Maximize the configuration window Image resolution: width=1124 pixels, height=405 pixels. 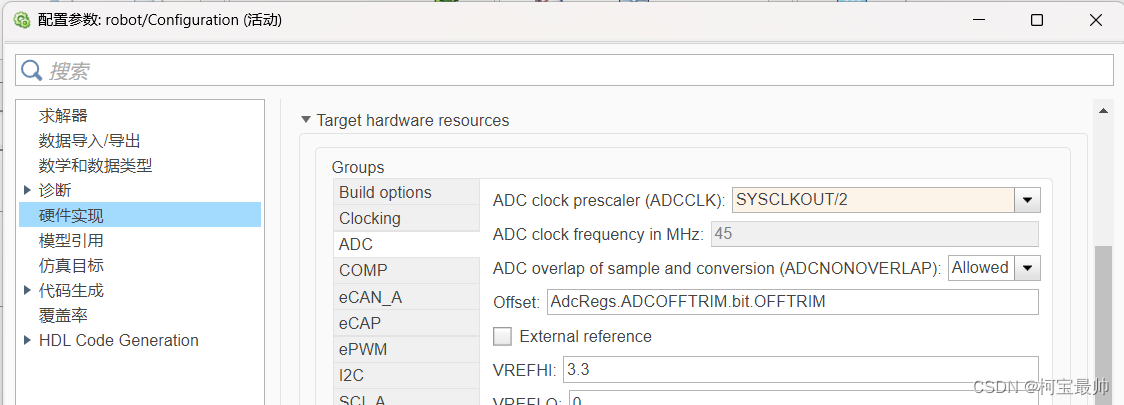point(1037,20)
